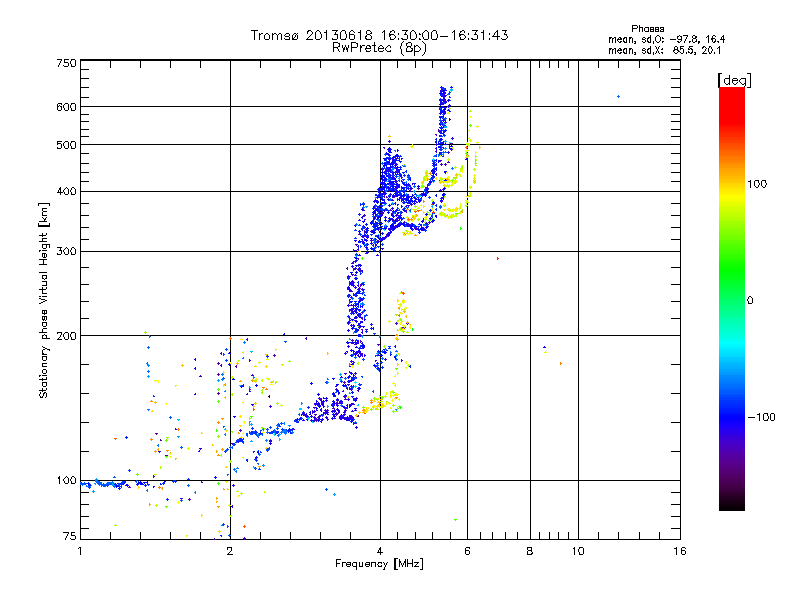Click the 'Frequency [MHz]' axis label
Screen dimensions: 800x600
coord(379,564)
